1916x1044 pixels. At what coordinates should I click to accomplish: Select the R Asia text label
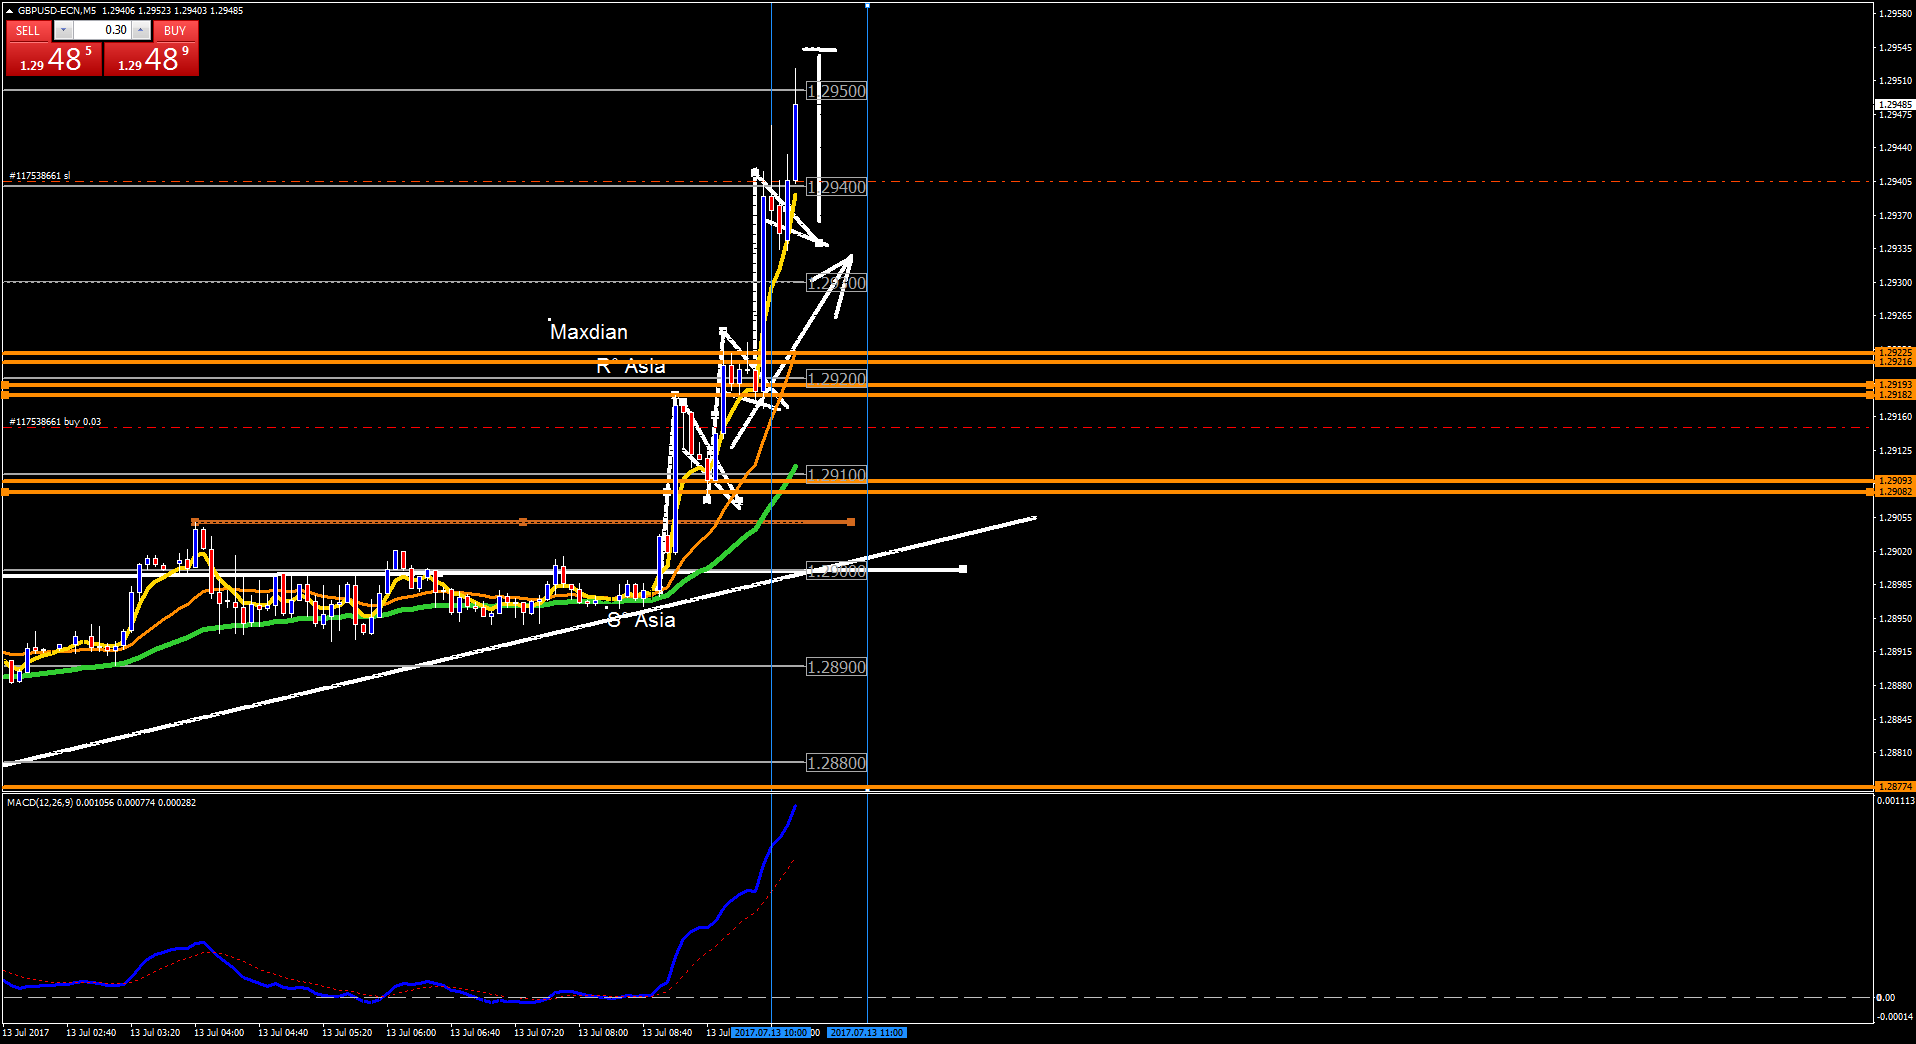click(631, 366)
